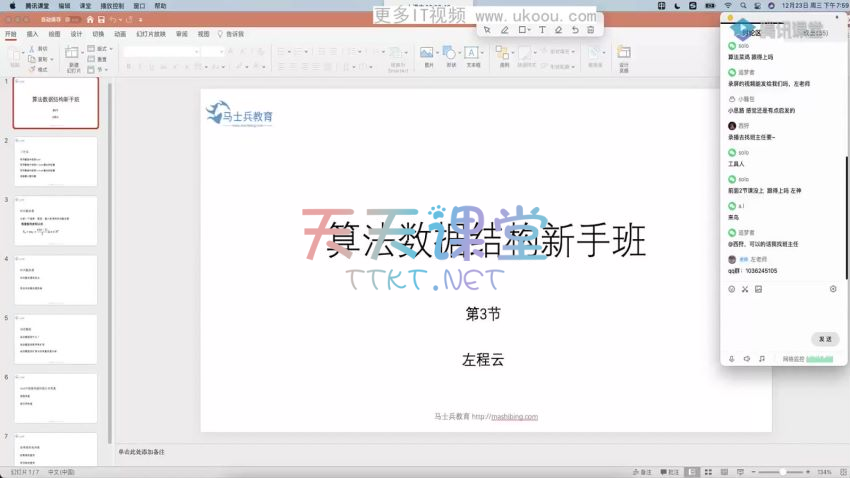Toggle the microphone in the chat panel

(732, 358)
